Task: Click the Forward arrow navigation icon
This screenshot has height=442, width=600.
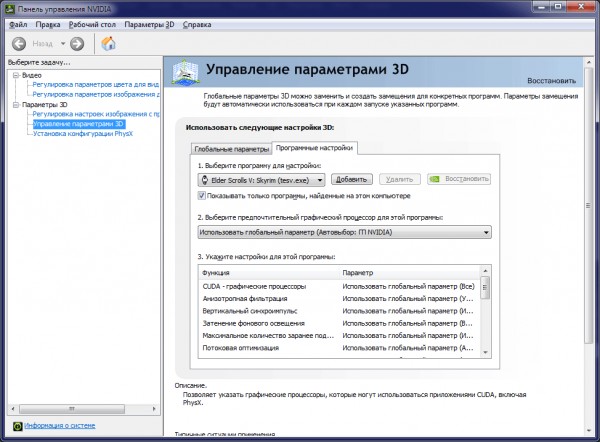Action: [76, 44]
